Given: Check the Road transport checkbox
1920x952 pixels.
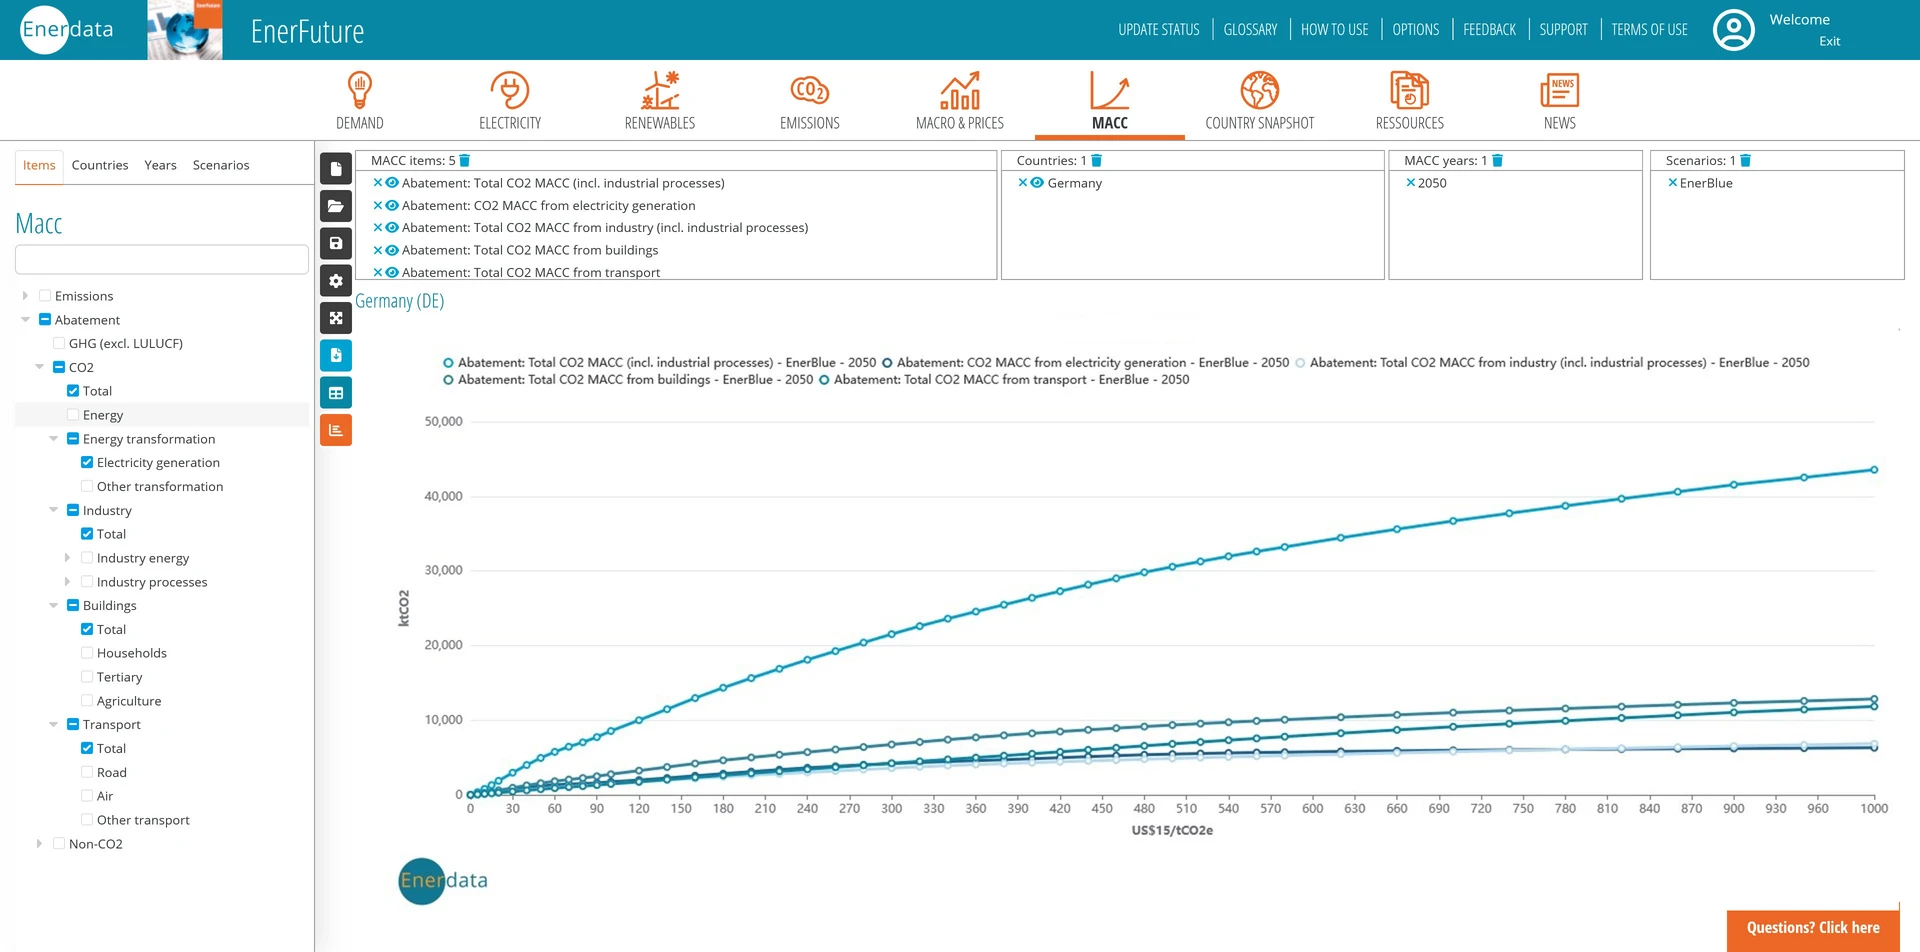Looking at the screenshot, I should pos(87,772).
